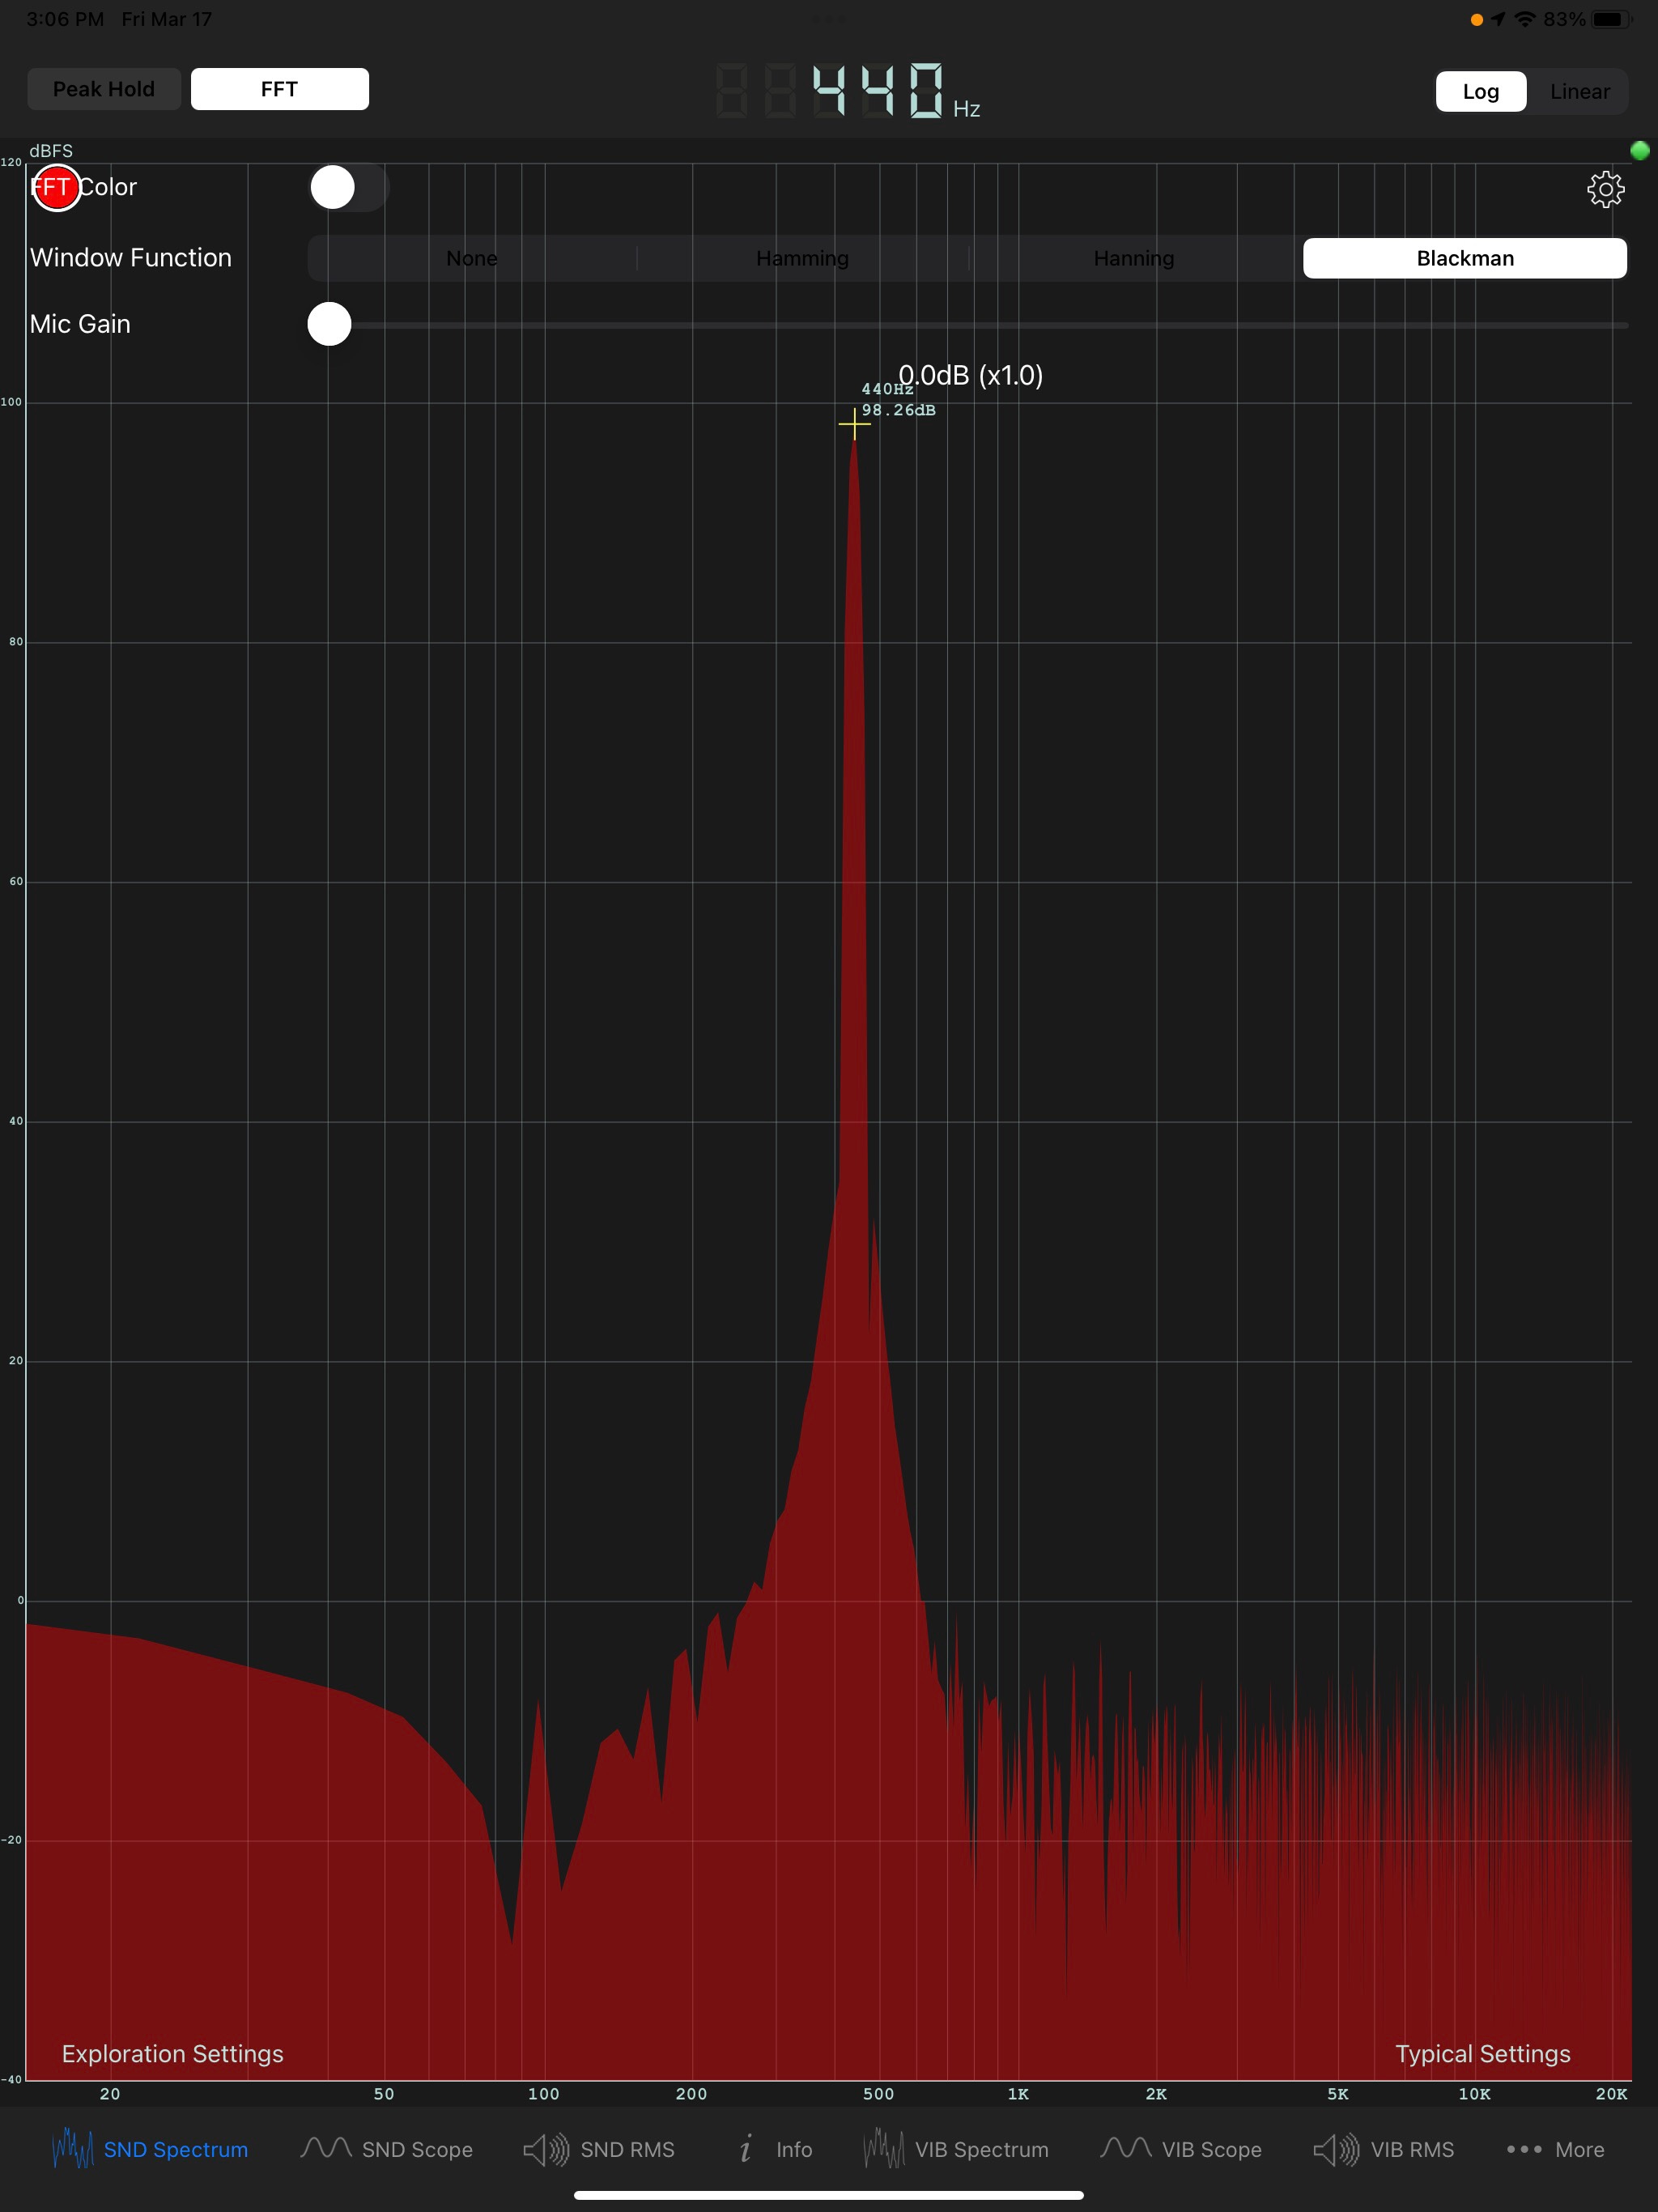The height and width of the screenshot is (2212, 1658).
Task: Choose Hamming window function
Action: coord(802,259)
